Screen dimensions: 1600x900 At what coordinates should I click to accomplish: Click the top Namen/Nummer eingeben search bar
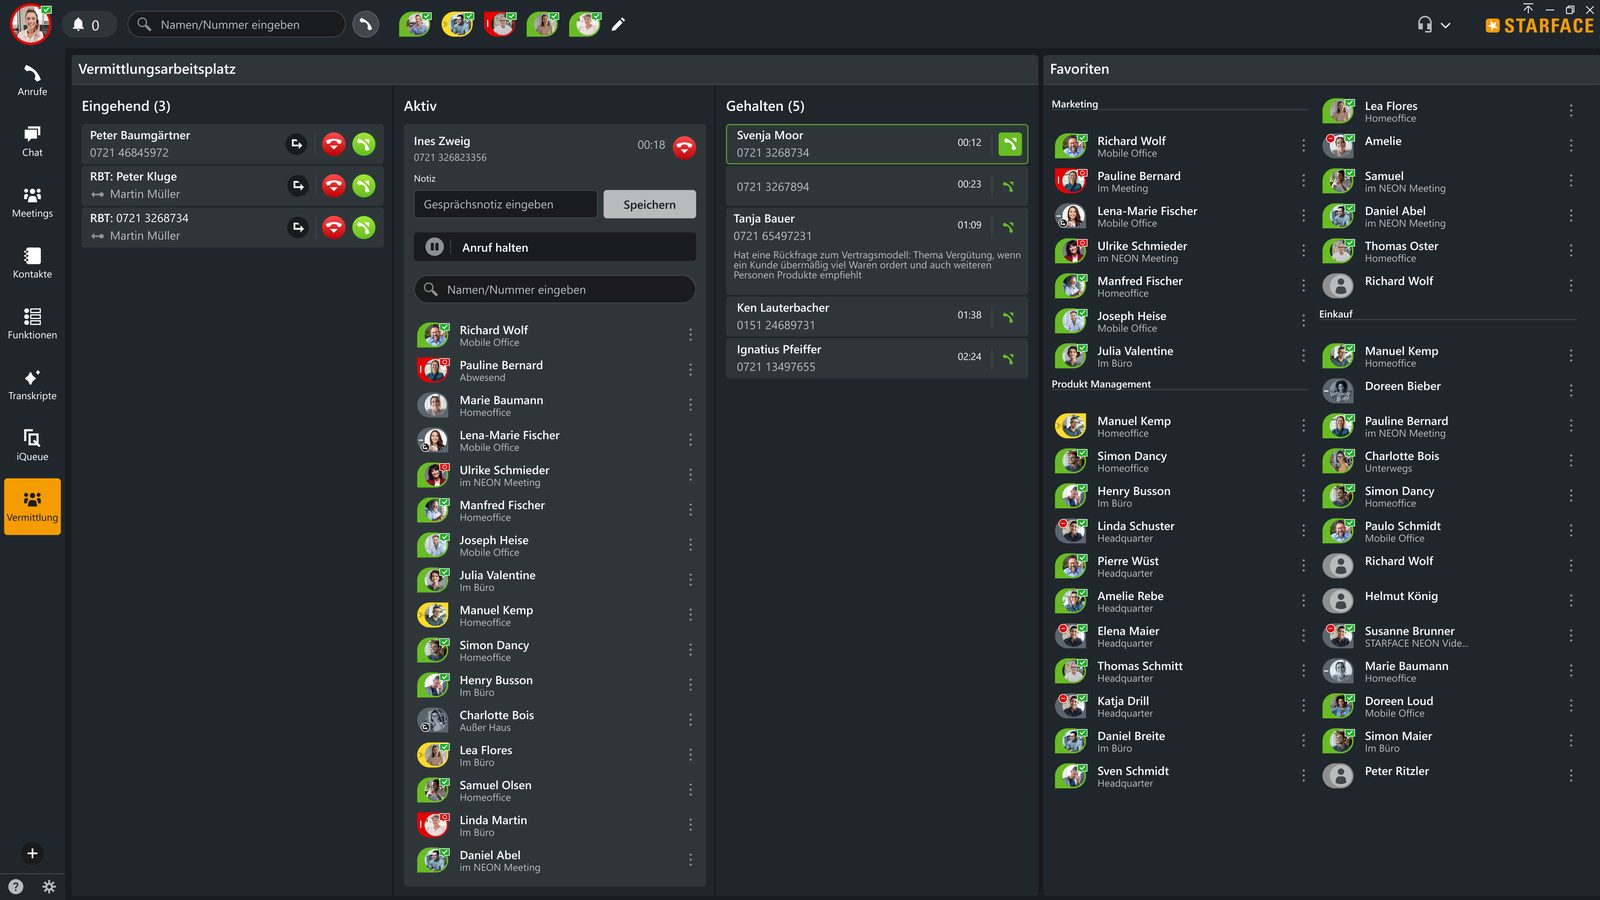pyautogui.click(x=237, y=24)
